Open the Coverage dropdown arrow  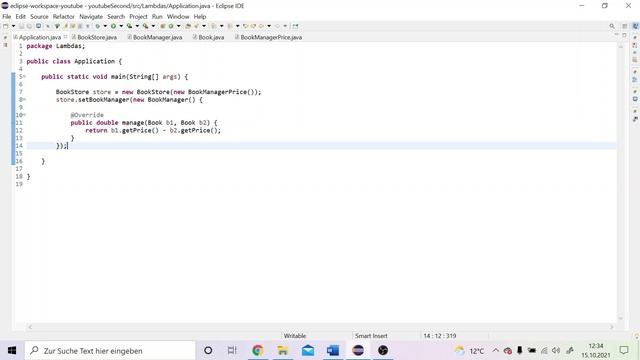point(137,26)
